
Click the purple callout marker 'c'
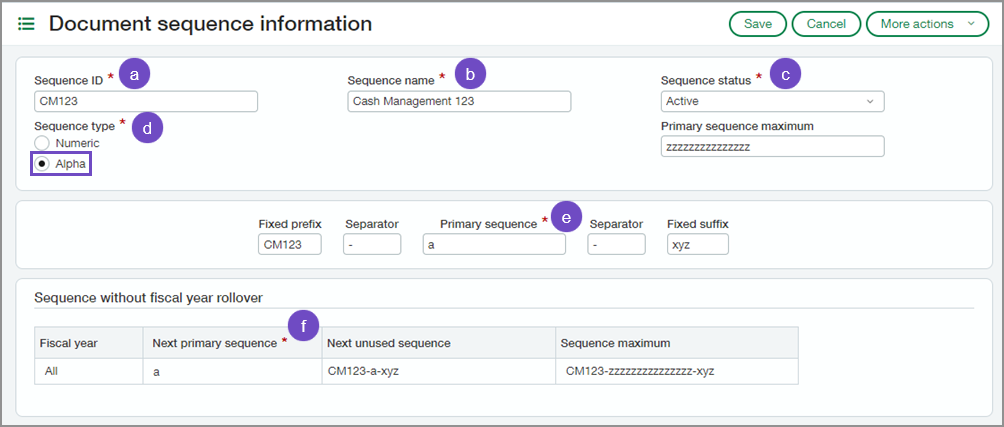[x=785, y=73]
